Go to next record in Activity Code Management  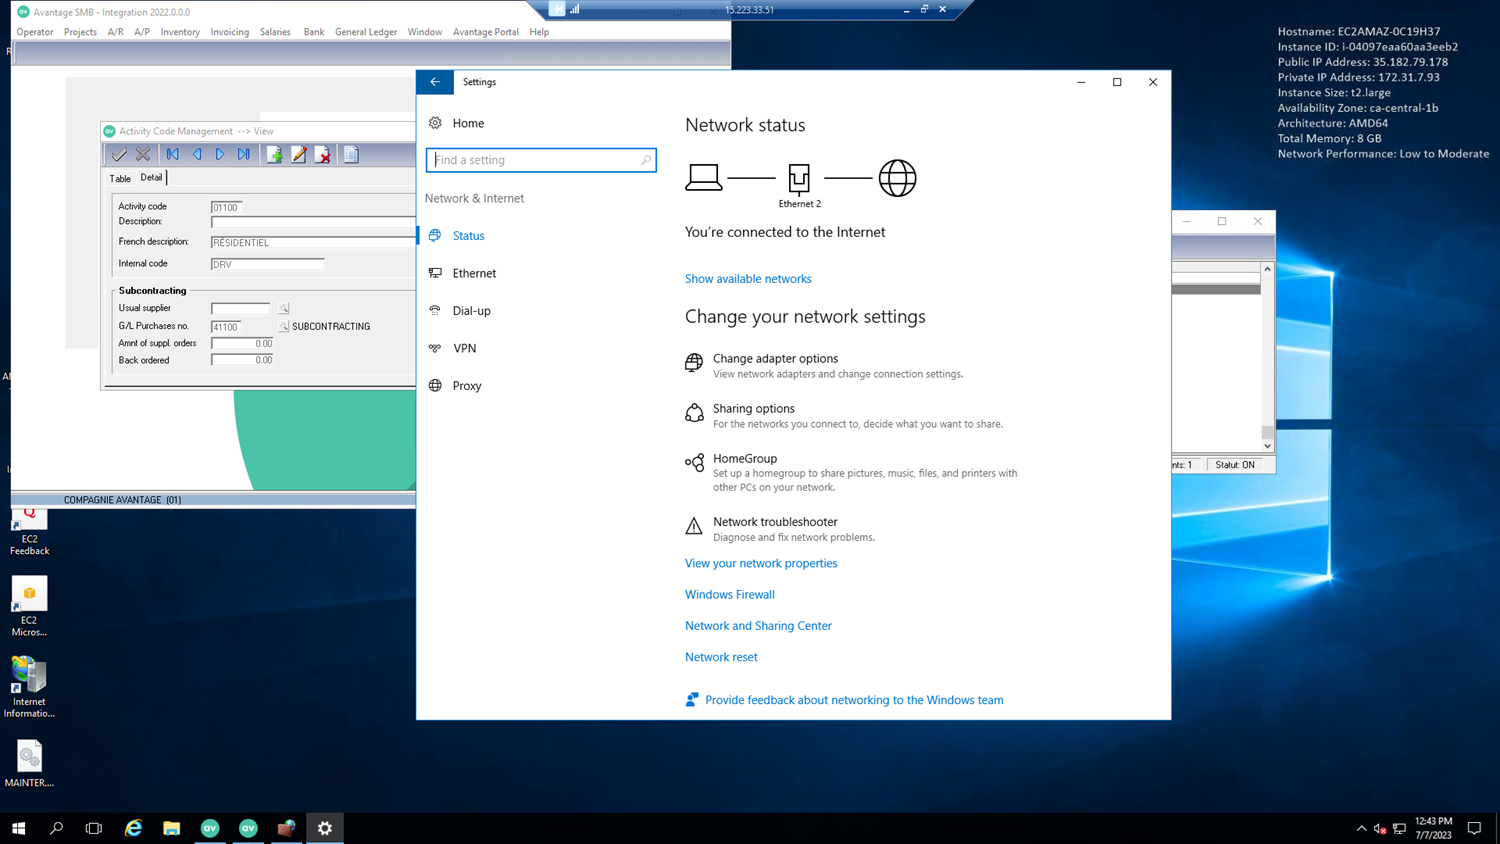click(x=220, y=155)
